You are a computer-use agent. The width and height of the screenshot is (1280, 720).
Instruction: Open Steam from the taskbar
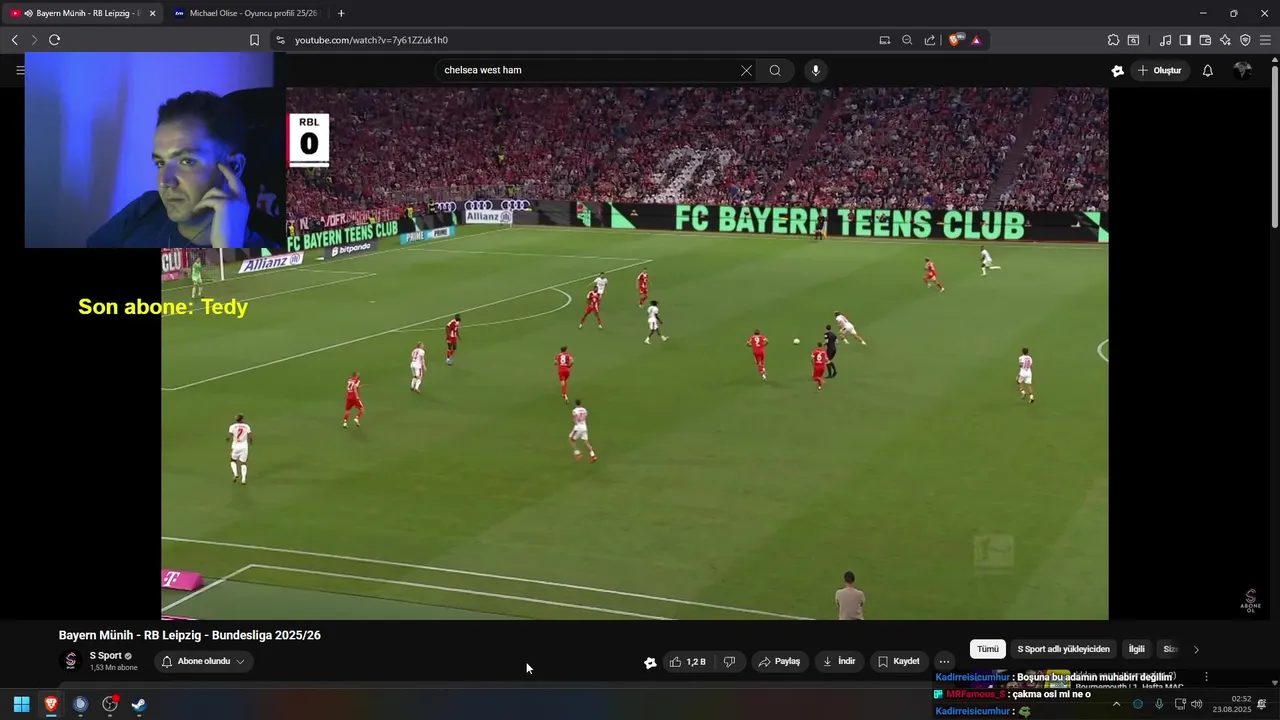coord(139,704)
